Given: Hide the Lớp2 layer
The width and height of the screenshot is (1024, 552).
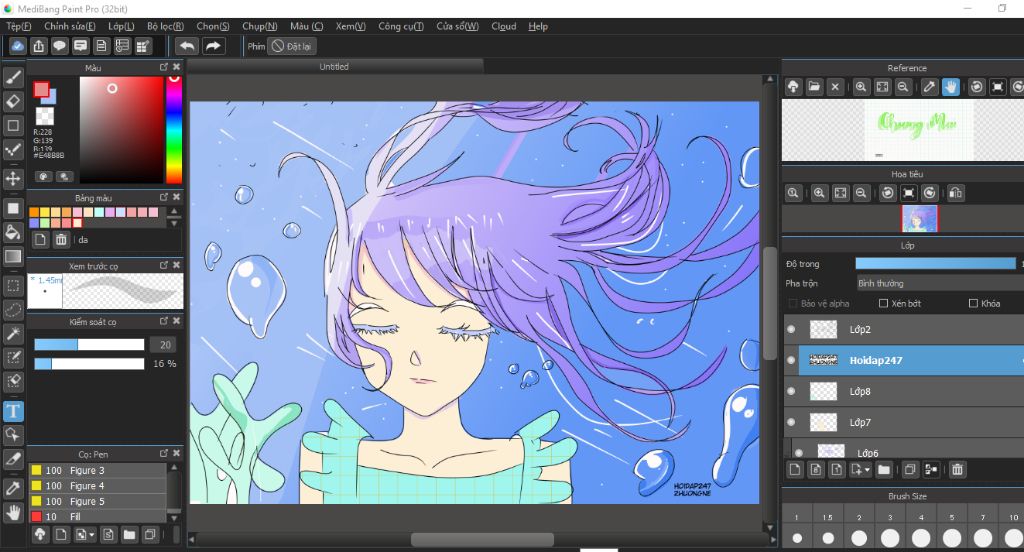Looking at the screenshot, I should (792, 329).
